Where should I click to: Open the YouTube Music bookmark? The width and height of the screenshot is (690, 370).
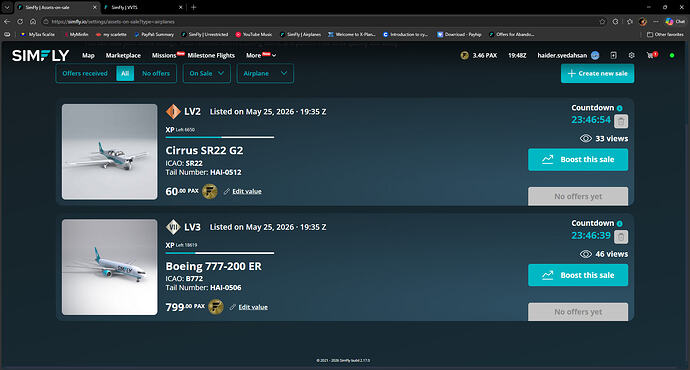(x=254, y=34)
